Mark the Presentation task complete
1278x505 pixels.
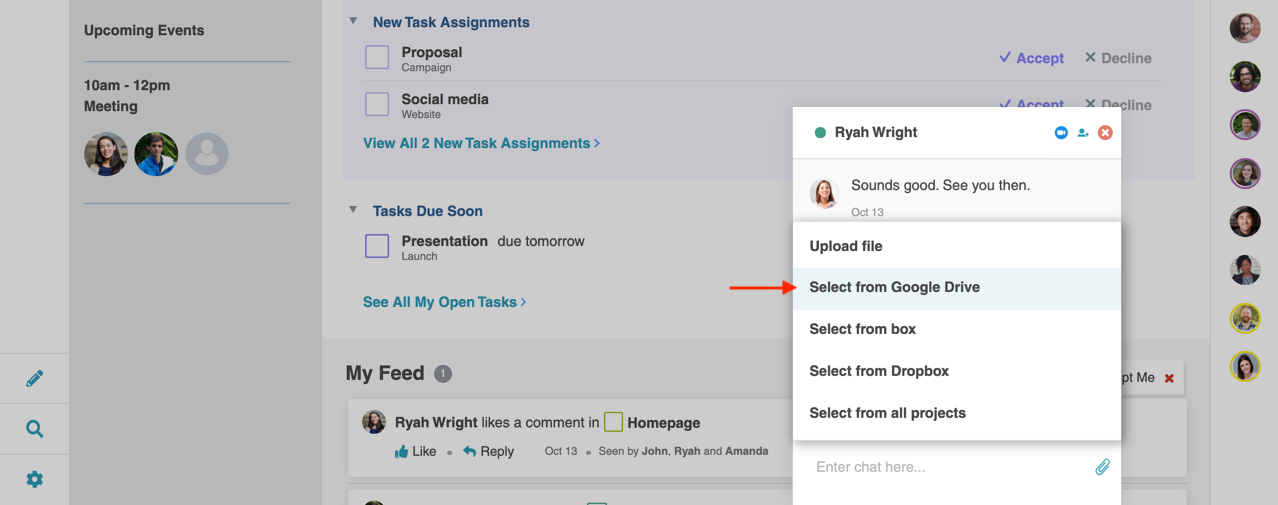point(377,246)
